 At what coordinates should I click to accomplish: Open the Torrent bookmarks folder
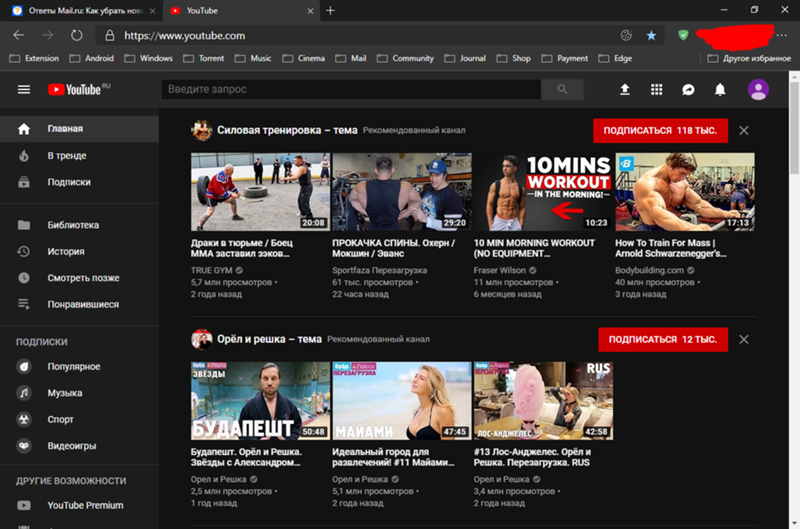(x=204, y=58)
